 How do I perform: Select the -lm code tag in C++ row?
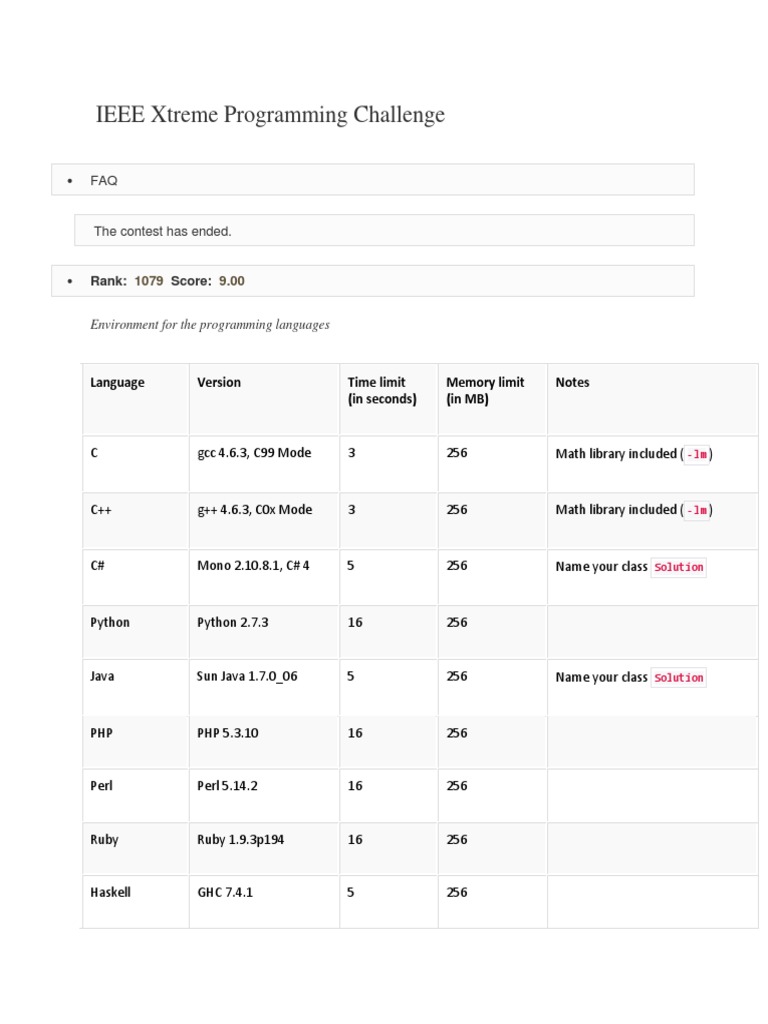(x=697, y=510)
